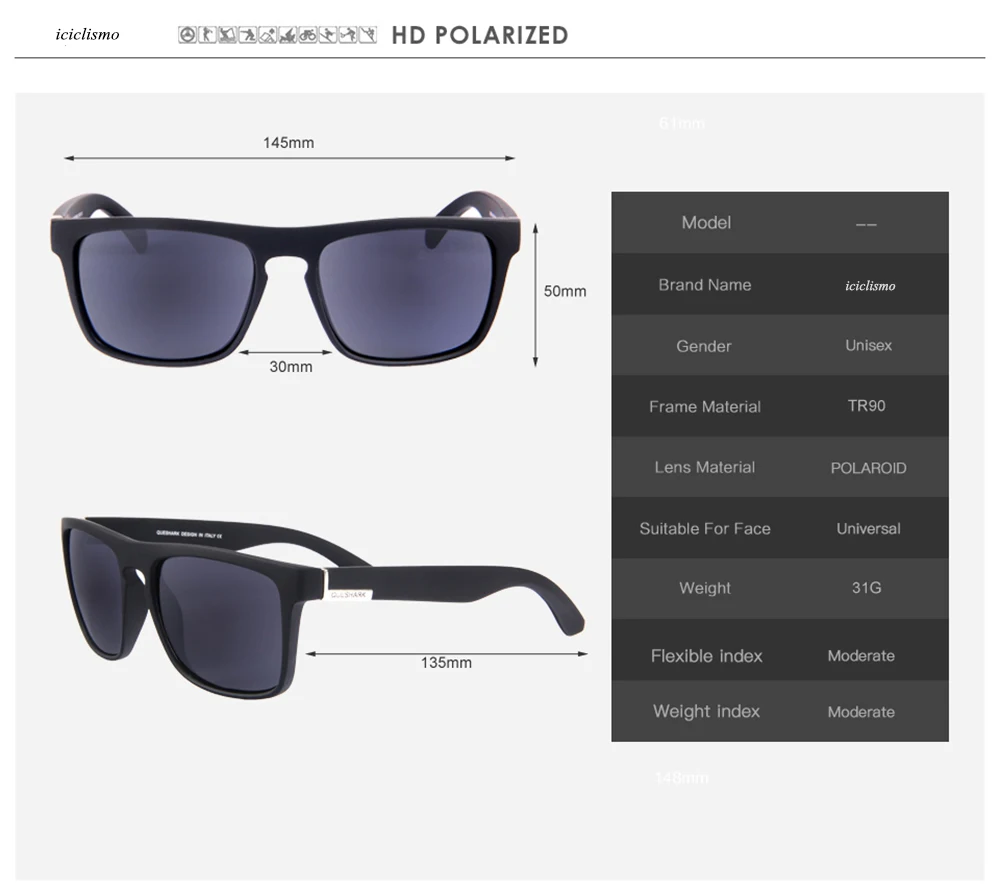Select the tennis player activity icon

[348, 34]
